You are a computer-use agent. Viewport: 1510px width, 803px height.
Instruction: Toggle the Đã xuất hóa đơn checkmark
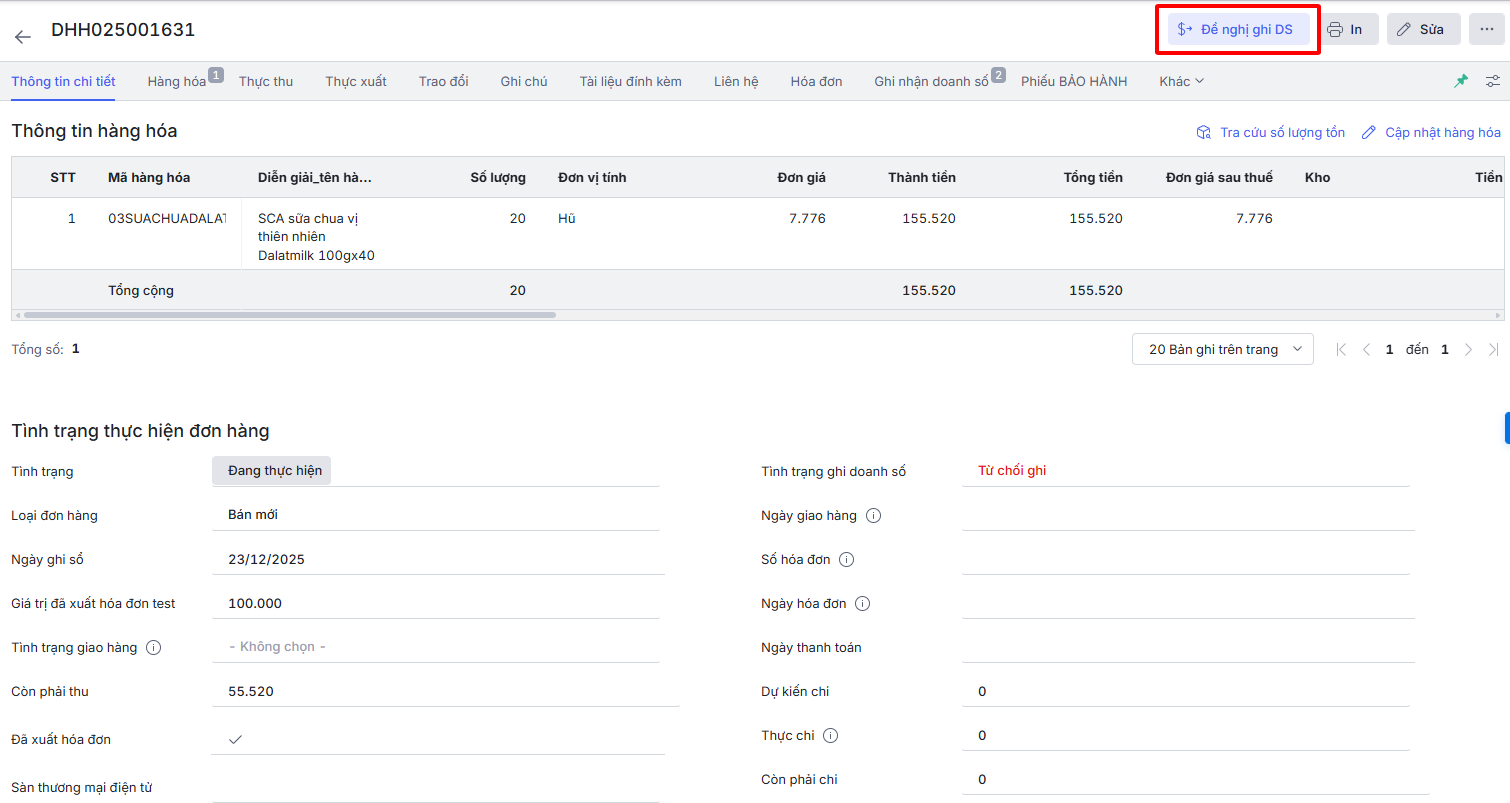pyautogui.click(x=236, y=740)
